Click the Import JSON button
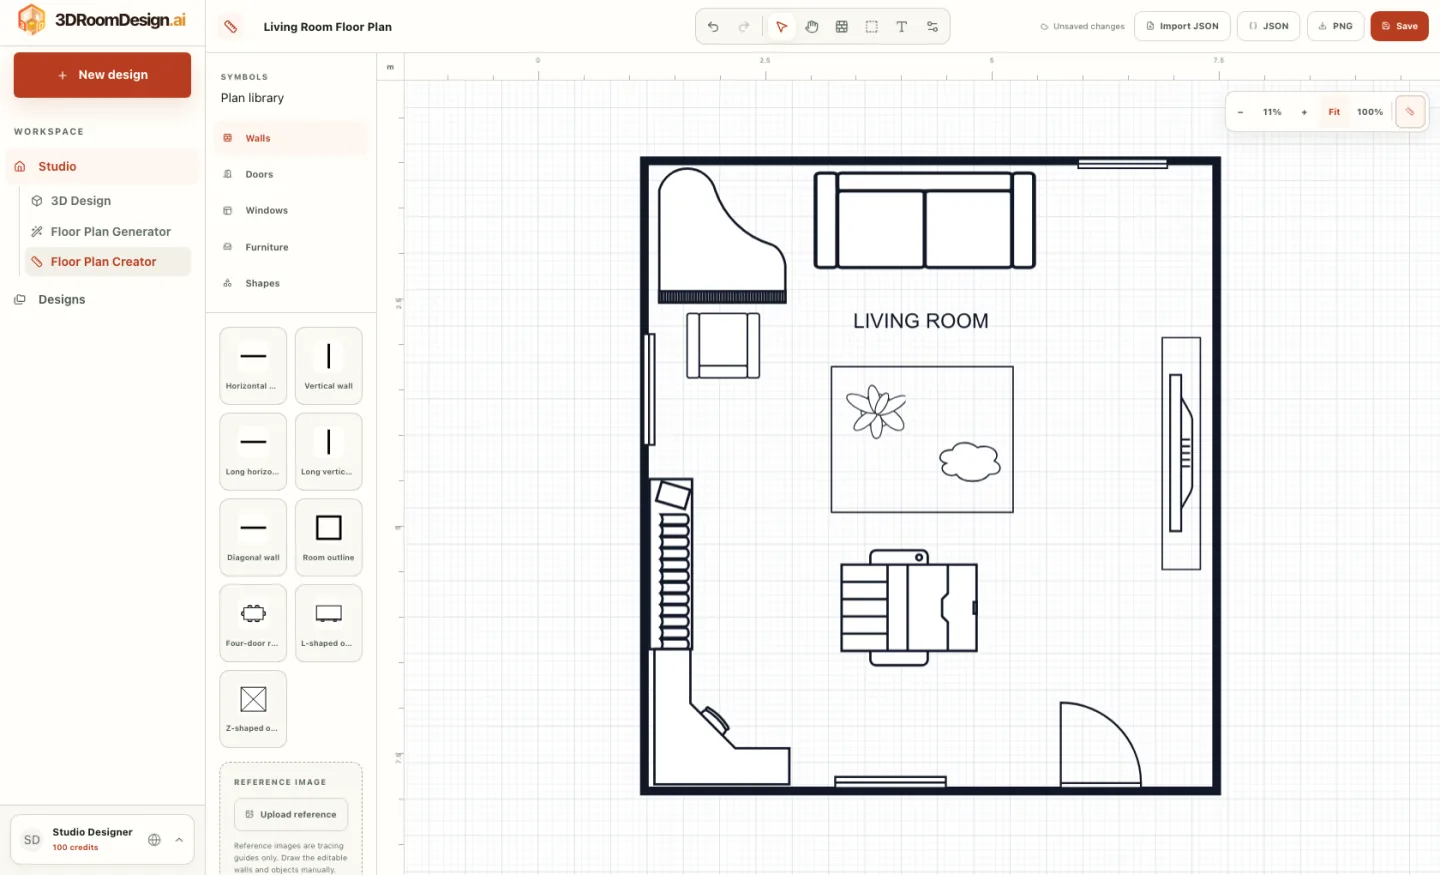The width and height of the screenshot is (1440, 875). tap(1182, 26)
